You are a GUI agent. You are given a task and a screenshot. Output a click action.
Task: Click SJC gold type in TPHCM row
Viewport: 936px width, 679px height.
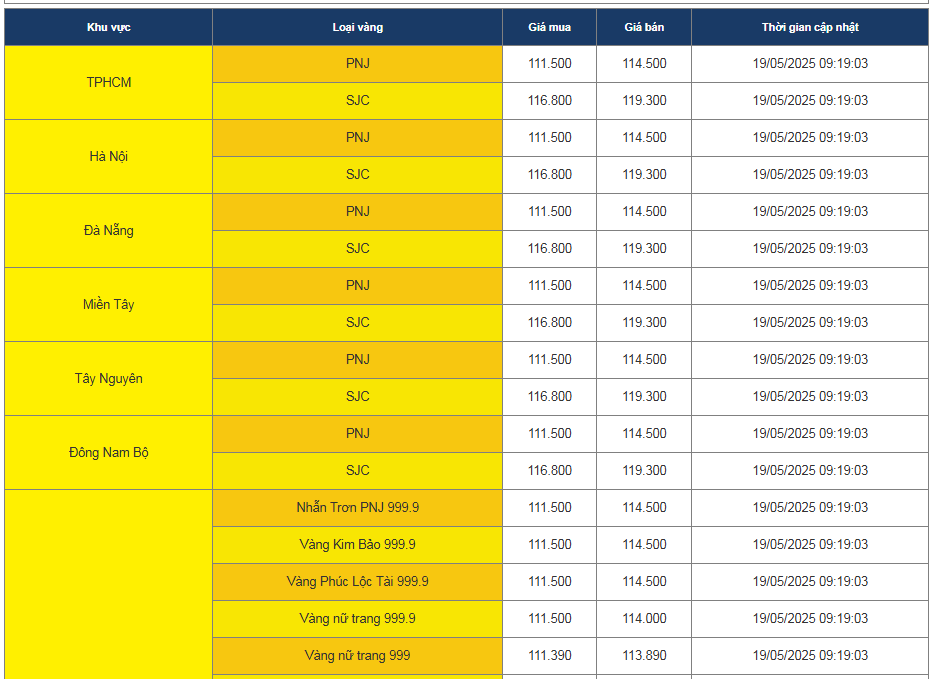tap(357, 101)
